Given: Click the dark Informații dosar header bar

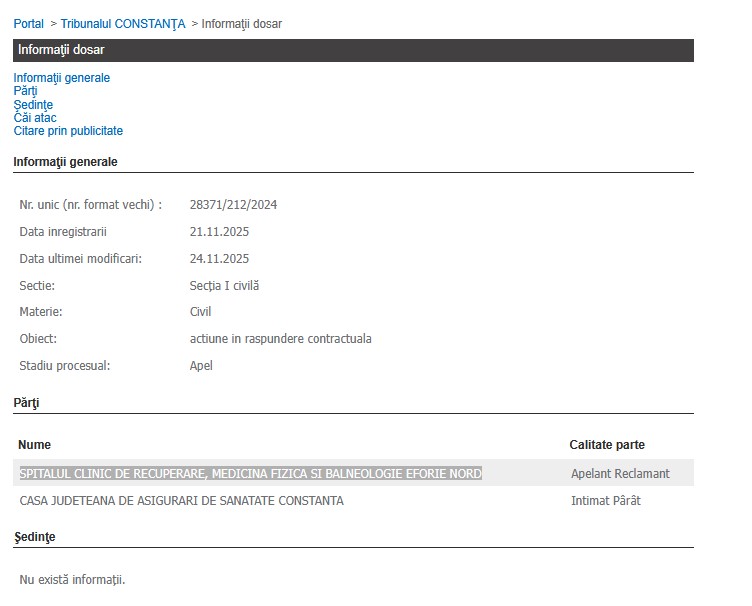Looking at the screenshot, I should click(x=353, y=50).
